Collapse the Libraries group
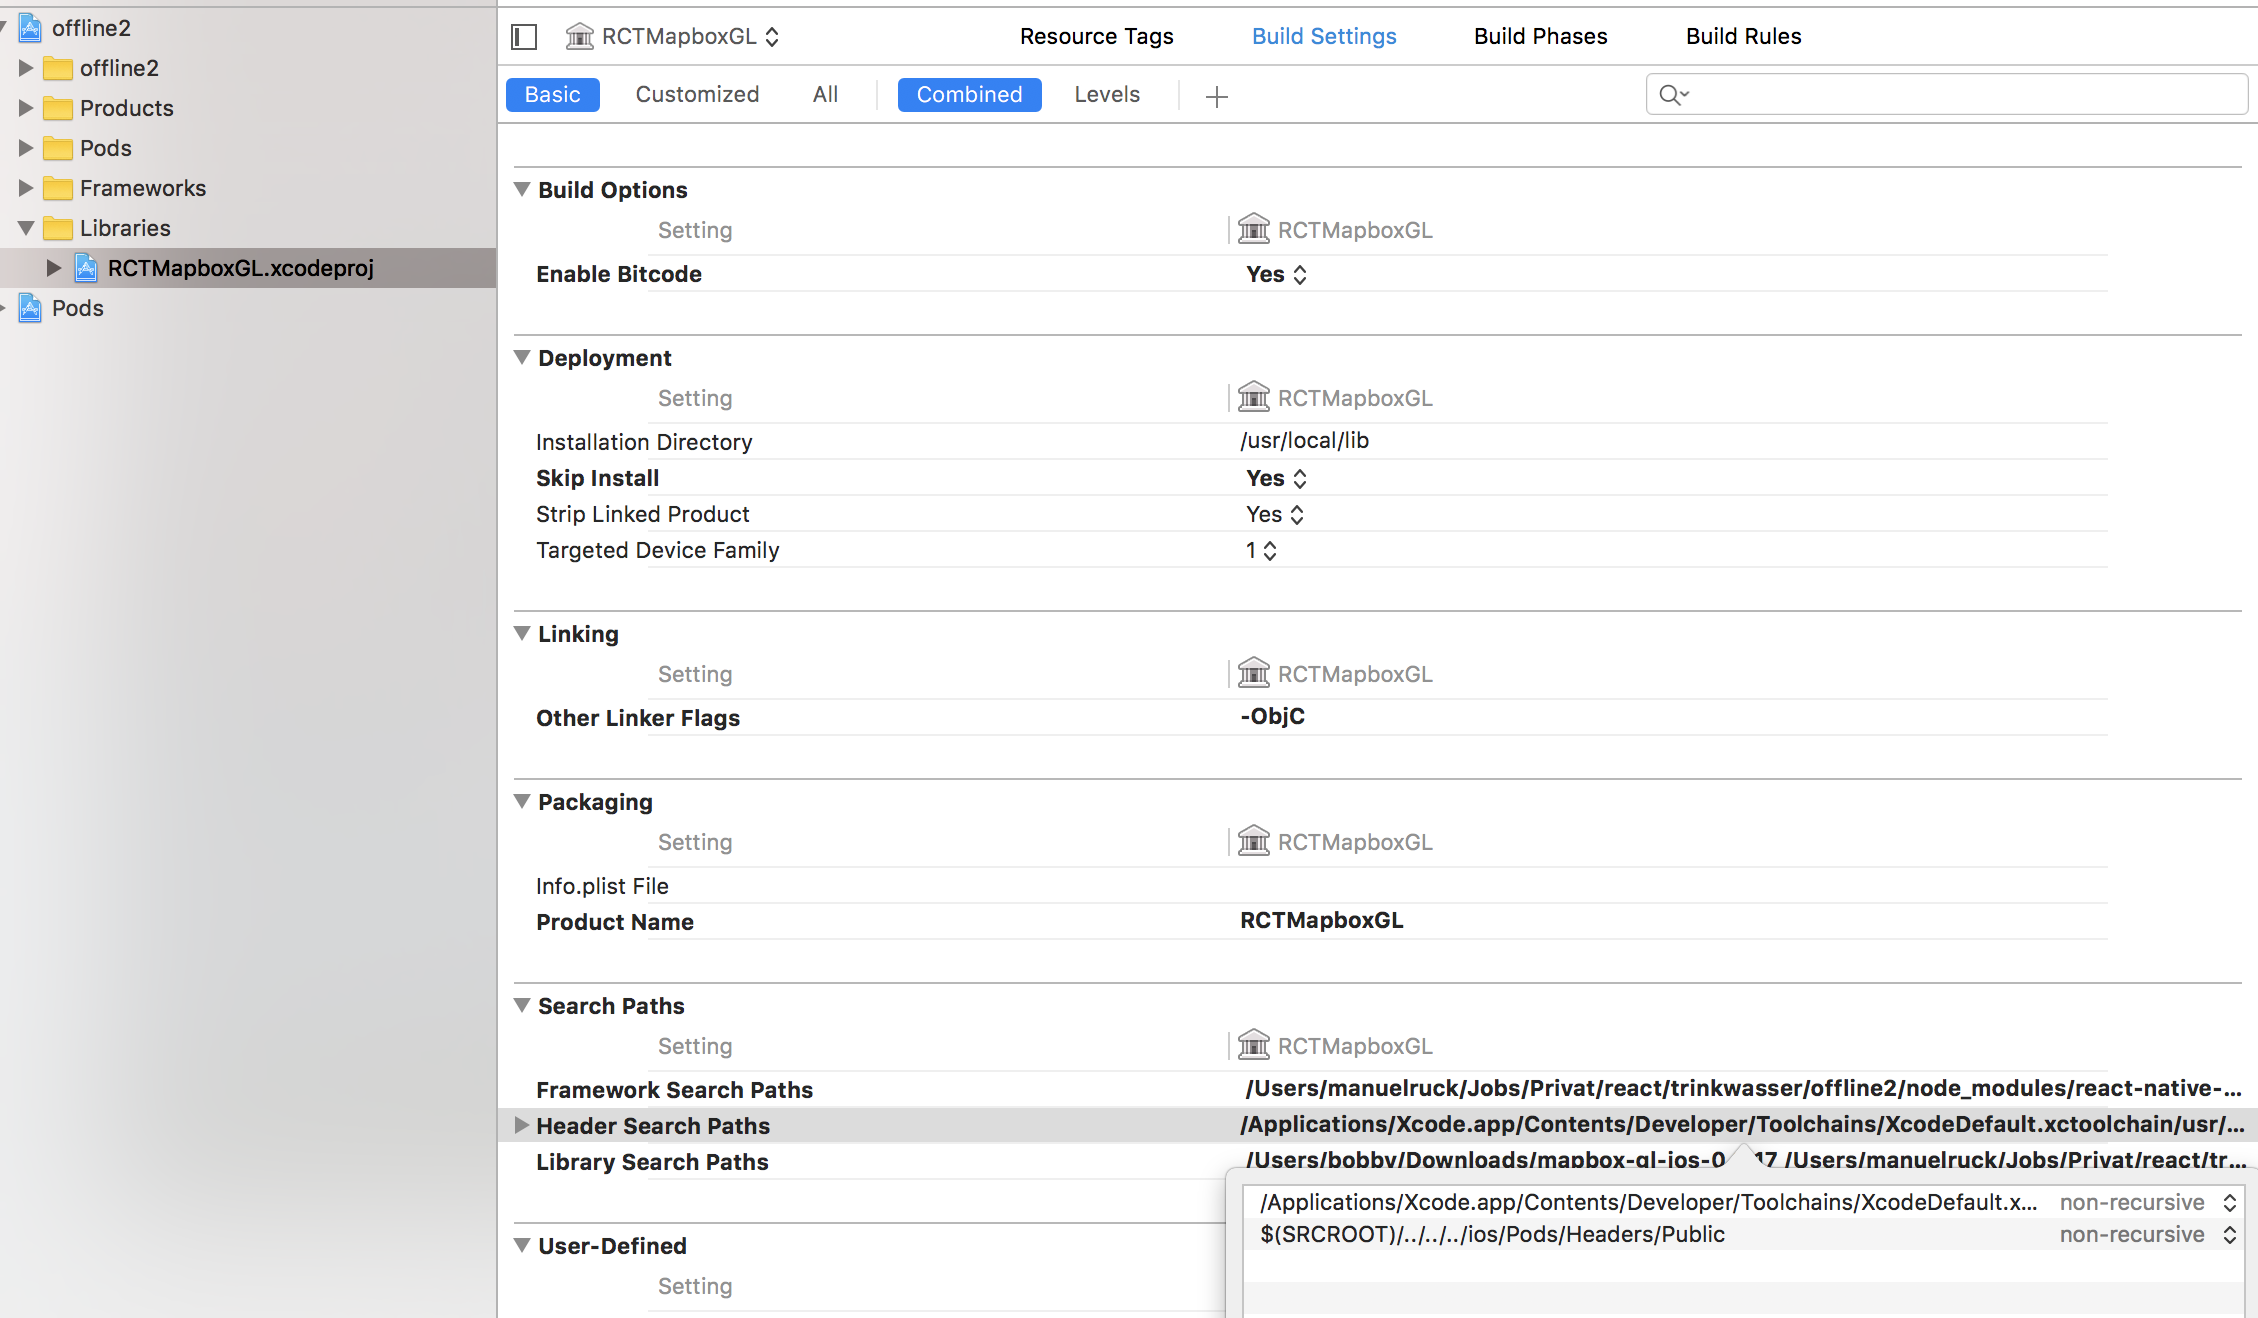This screenshot has height=1318, width=2258. pos(25,228)
